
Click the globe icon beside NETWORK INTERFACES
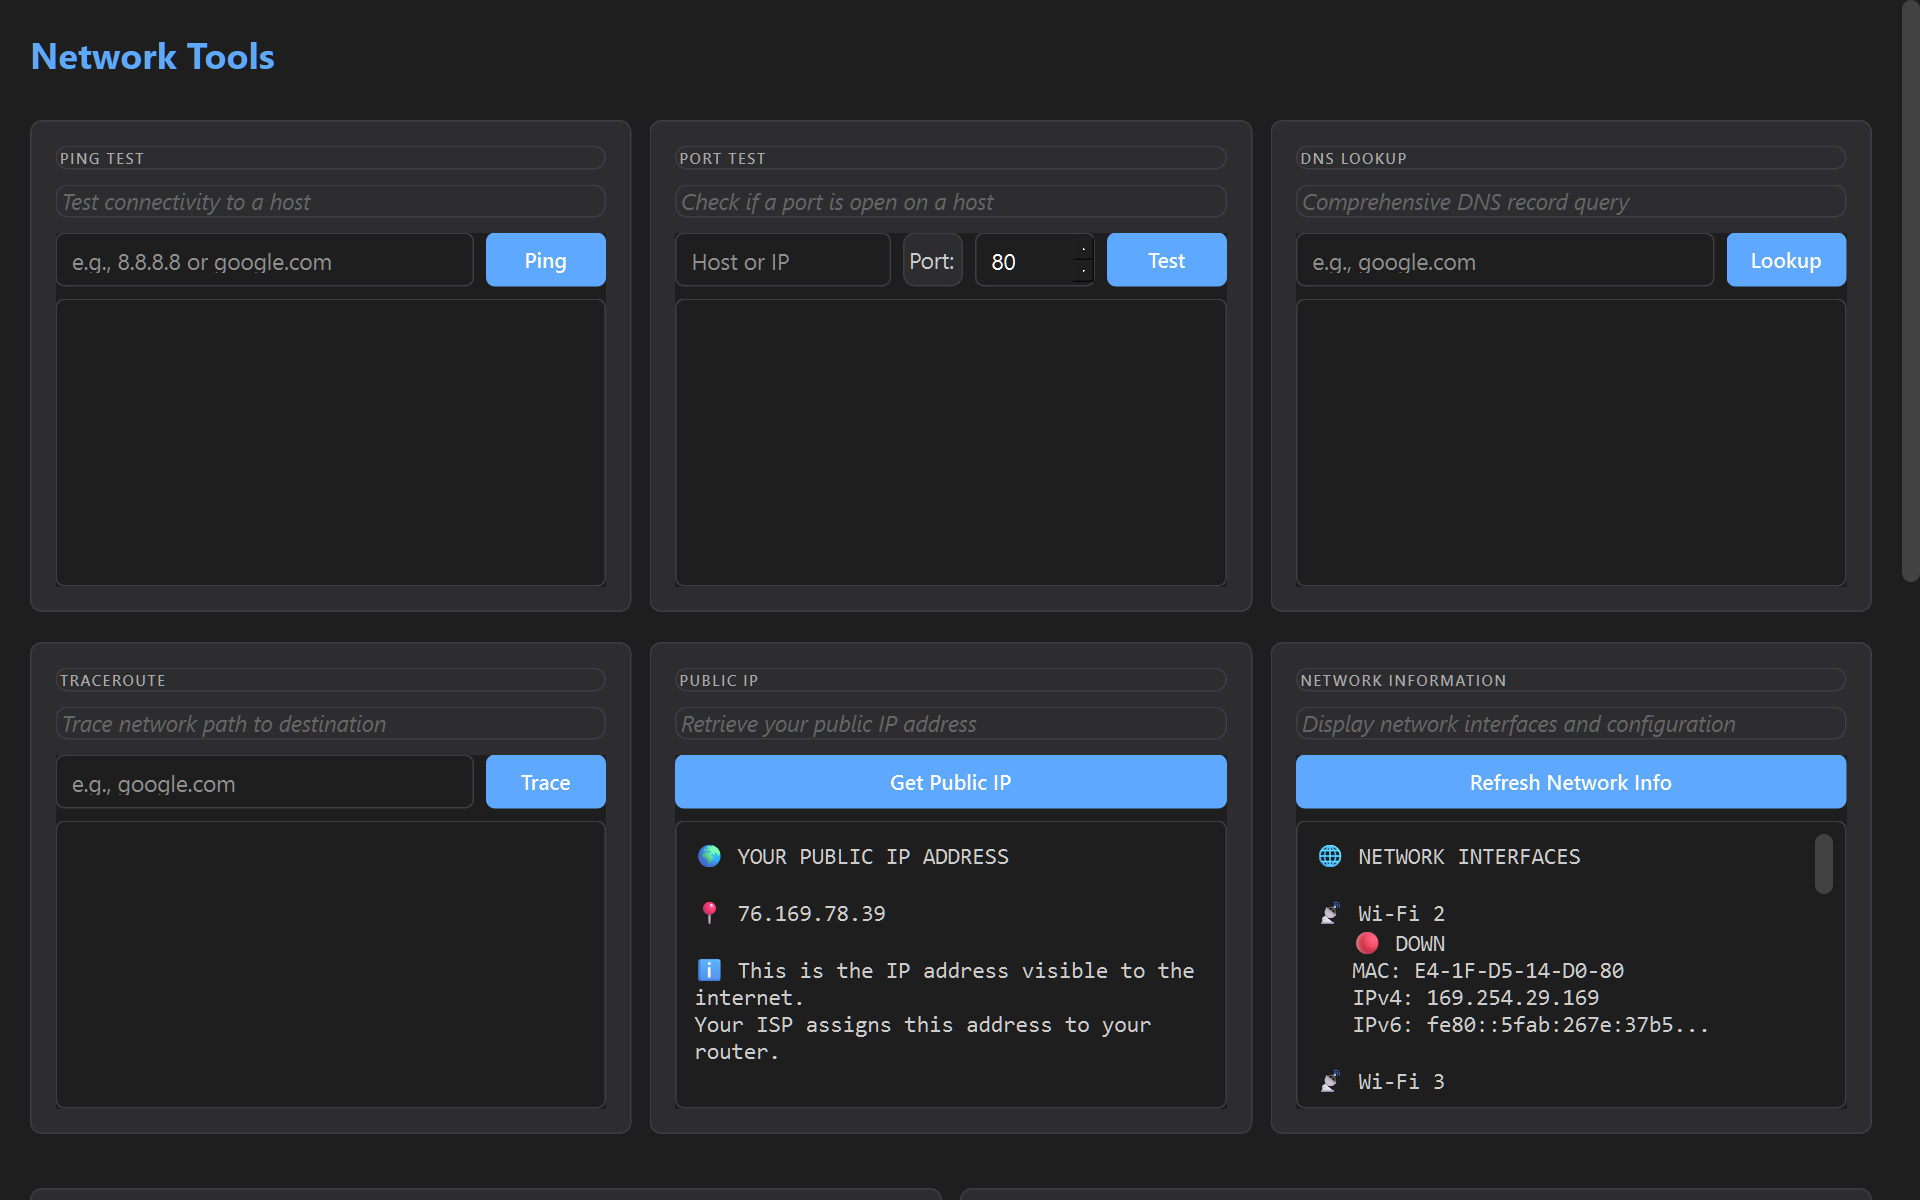[x=1329, y=856]
